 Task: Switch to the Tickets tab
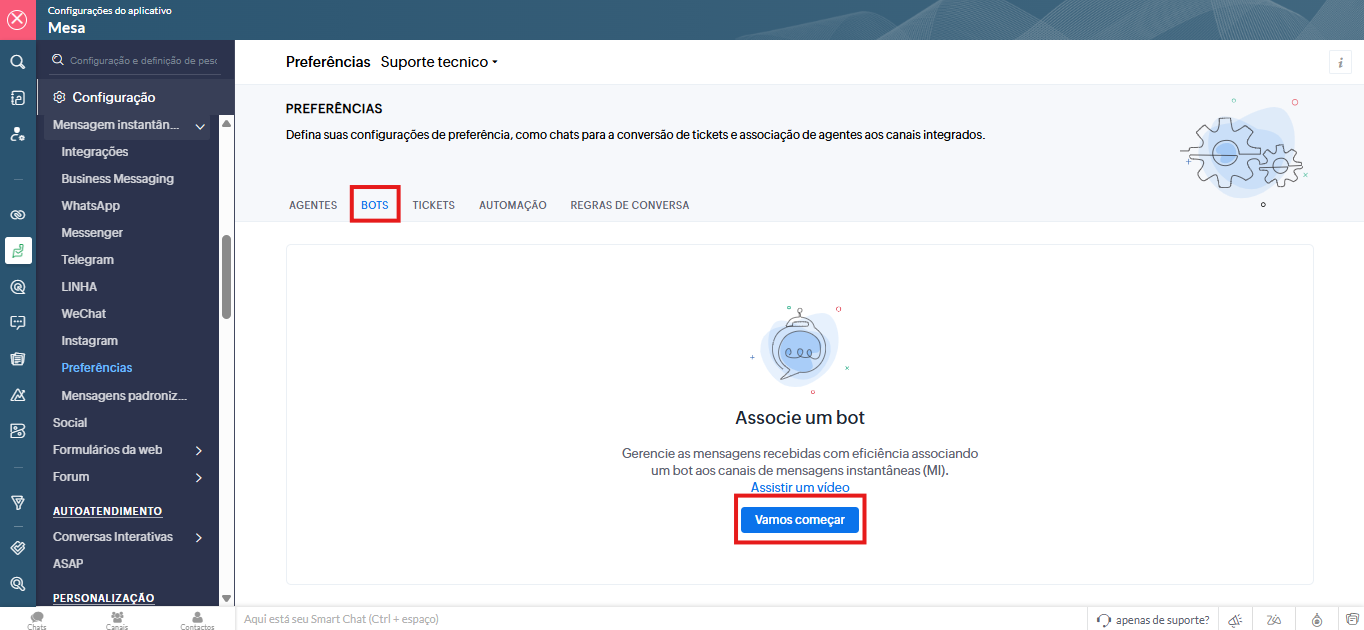tap(433, 205)
